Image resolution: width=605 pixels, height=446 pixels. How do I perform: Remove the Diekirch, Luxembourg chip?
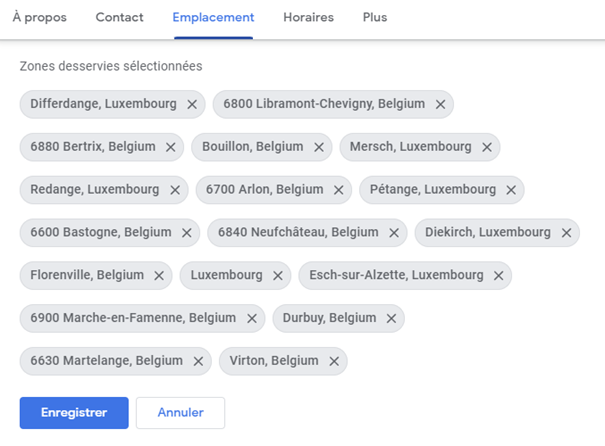click(x=566, y=233)
